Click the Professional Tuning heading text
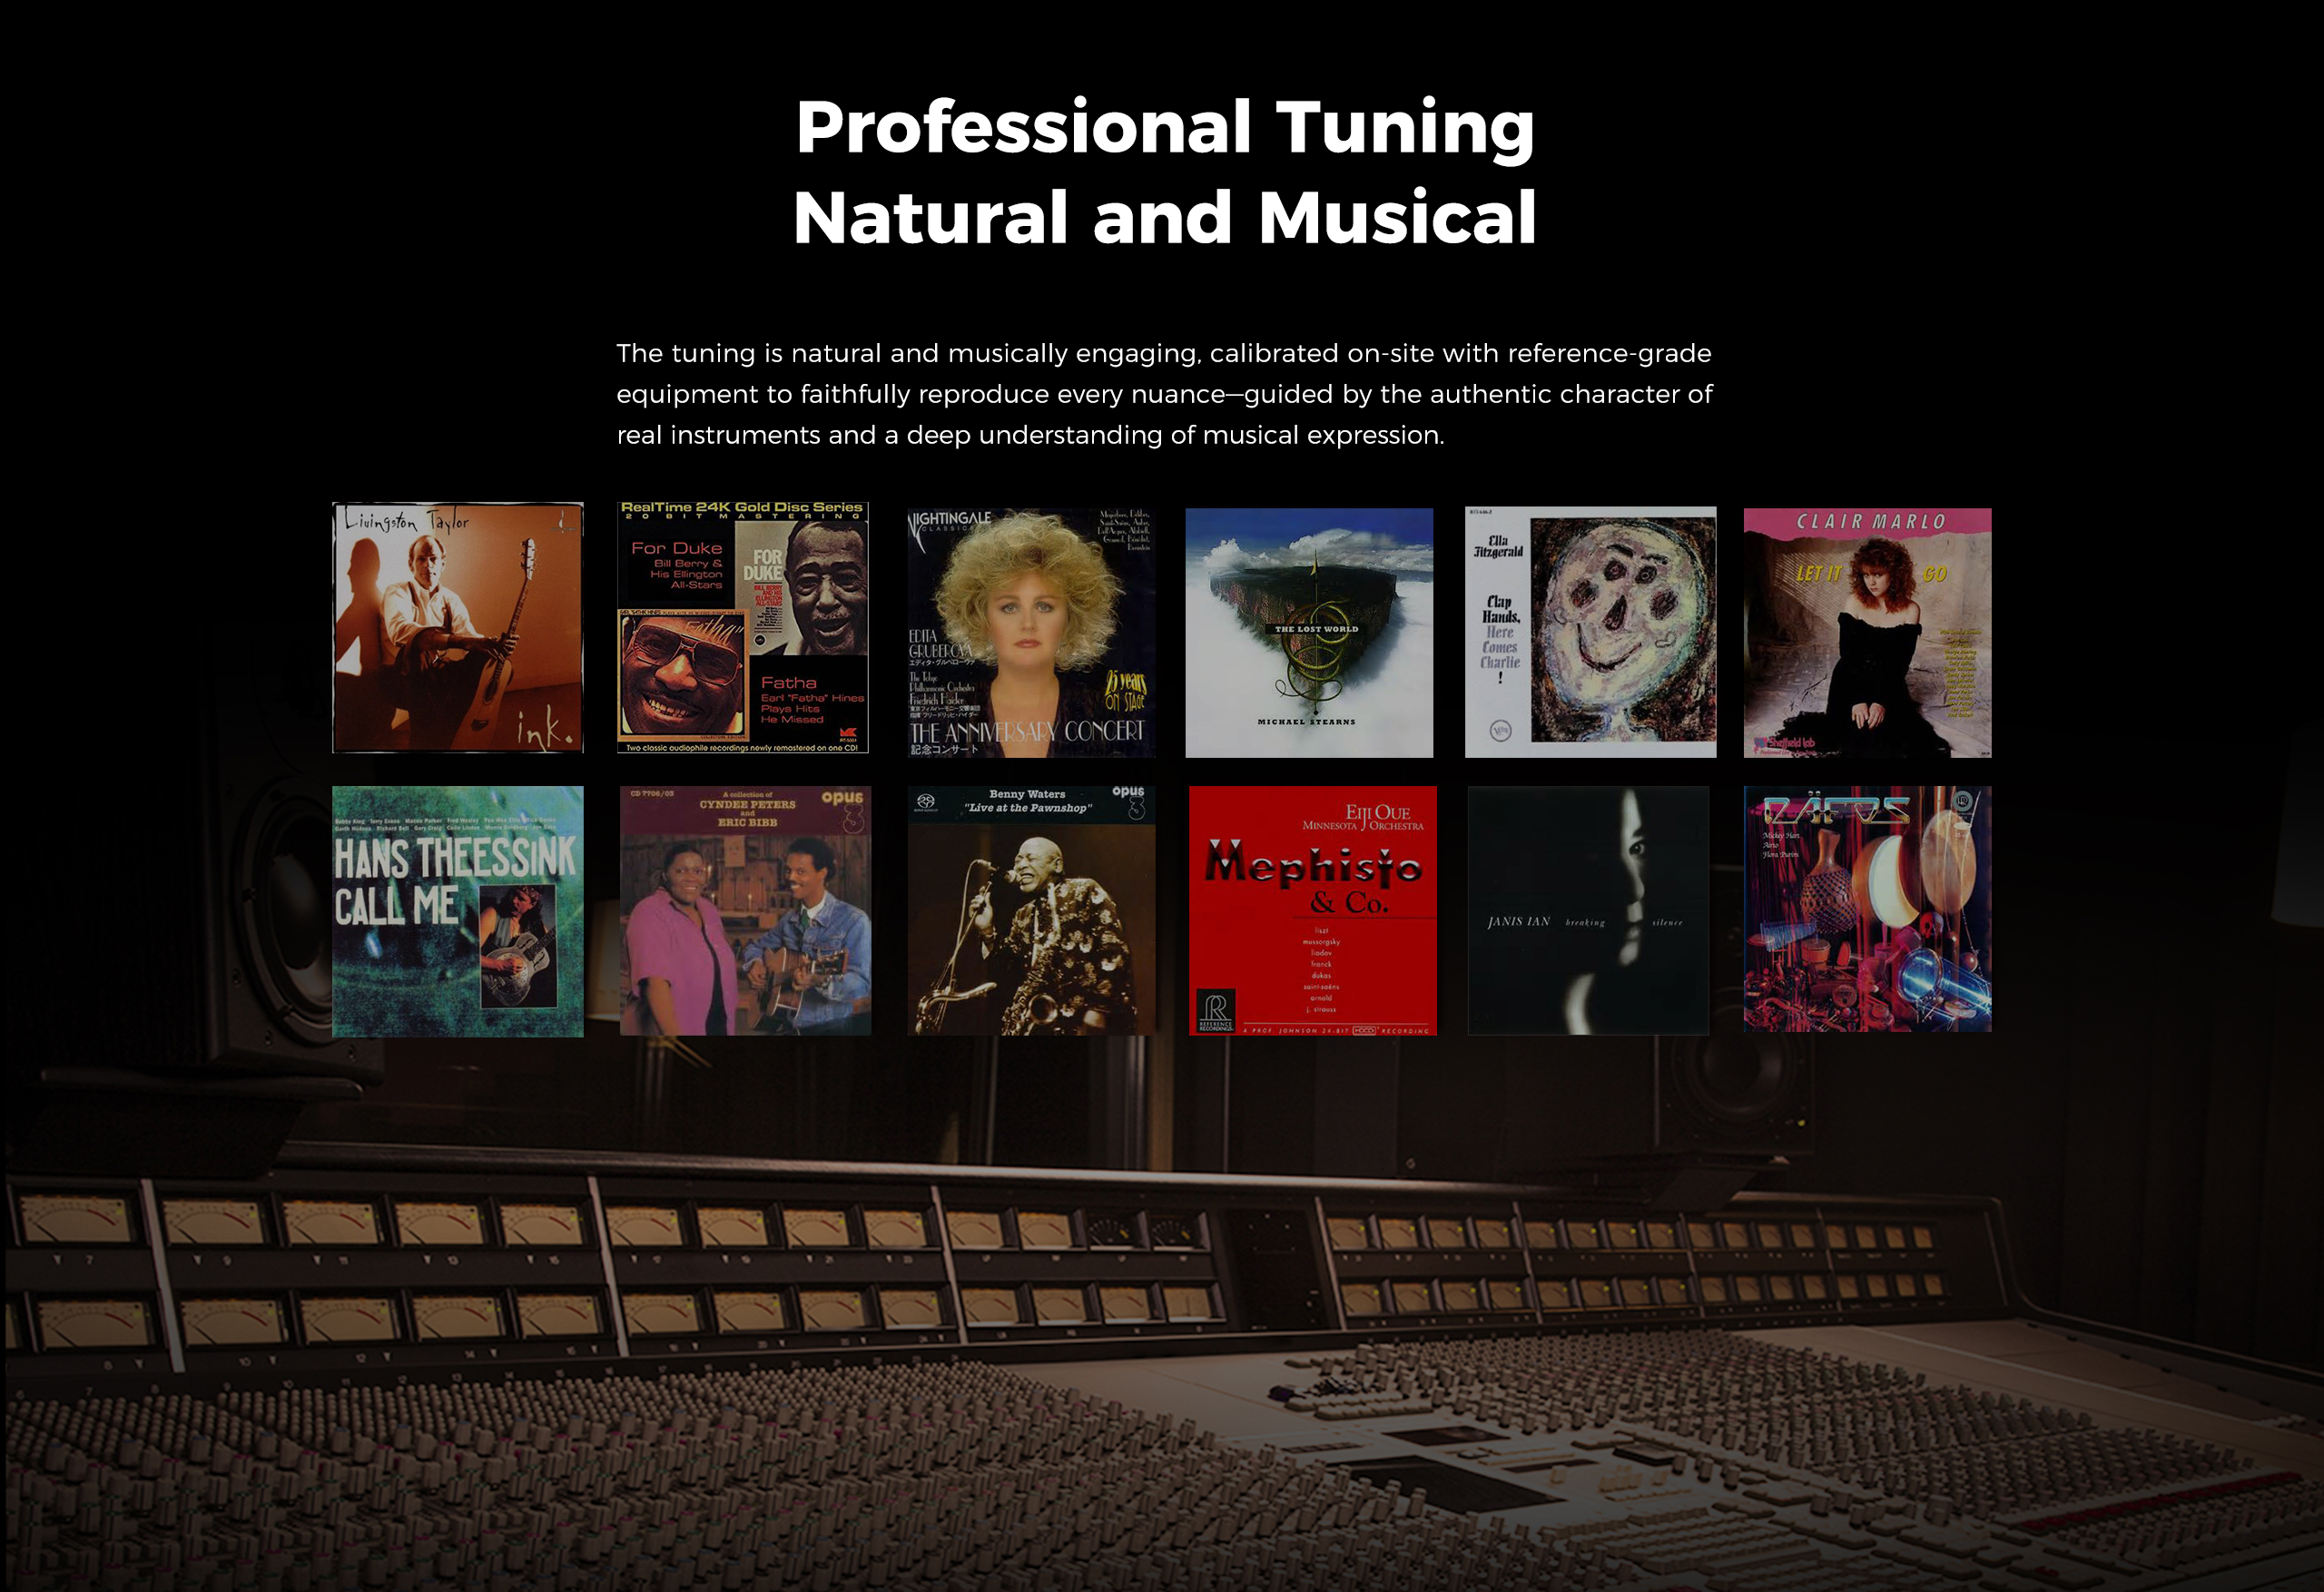 pyautogui.click(x=1164, y=127)
